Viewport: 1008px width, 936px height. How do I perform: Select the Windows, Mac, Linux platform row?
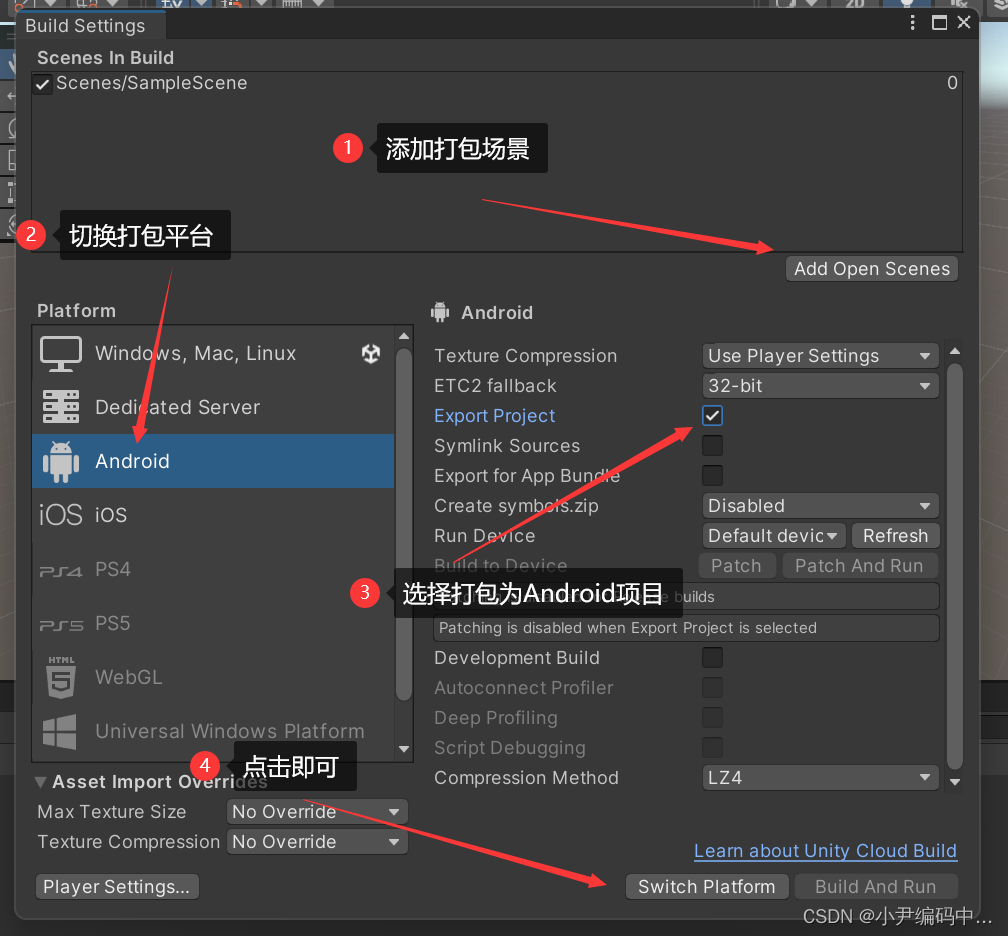click(x=213, y=354)
